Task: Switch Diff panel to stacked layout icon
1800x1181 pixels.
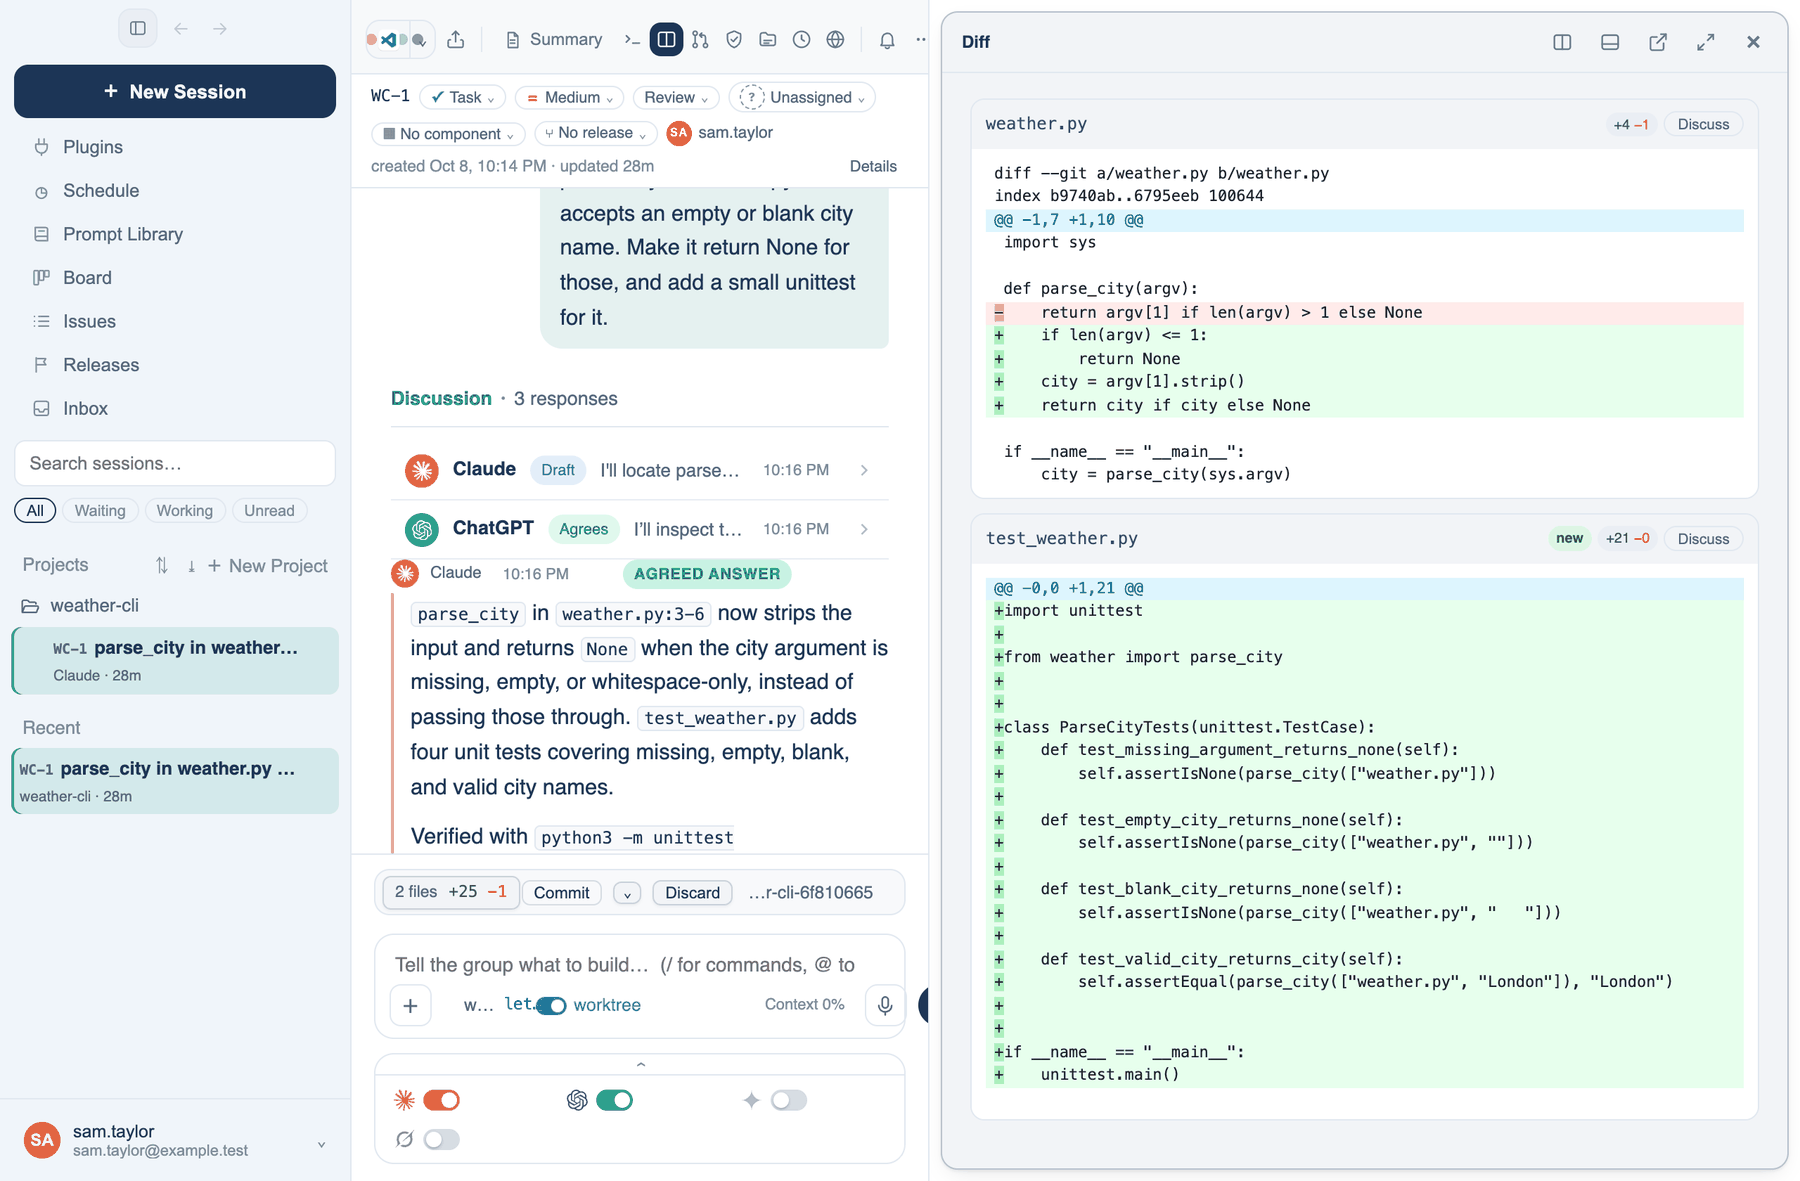Action: (1610, 42)
